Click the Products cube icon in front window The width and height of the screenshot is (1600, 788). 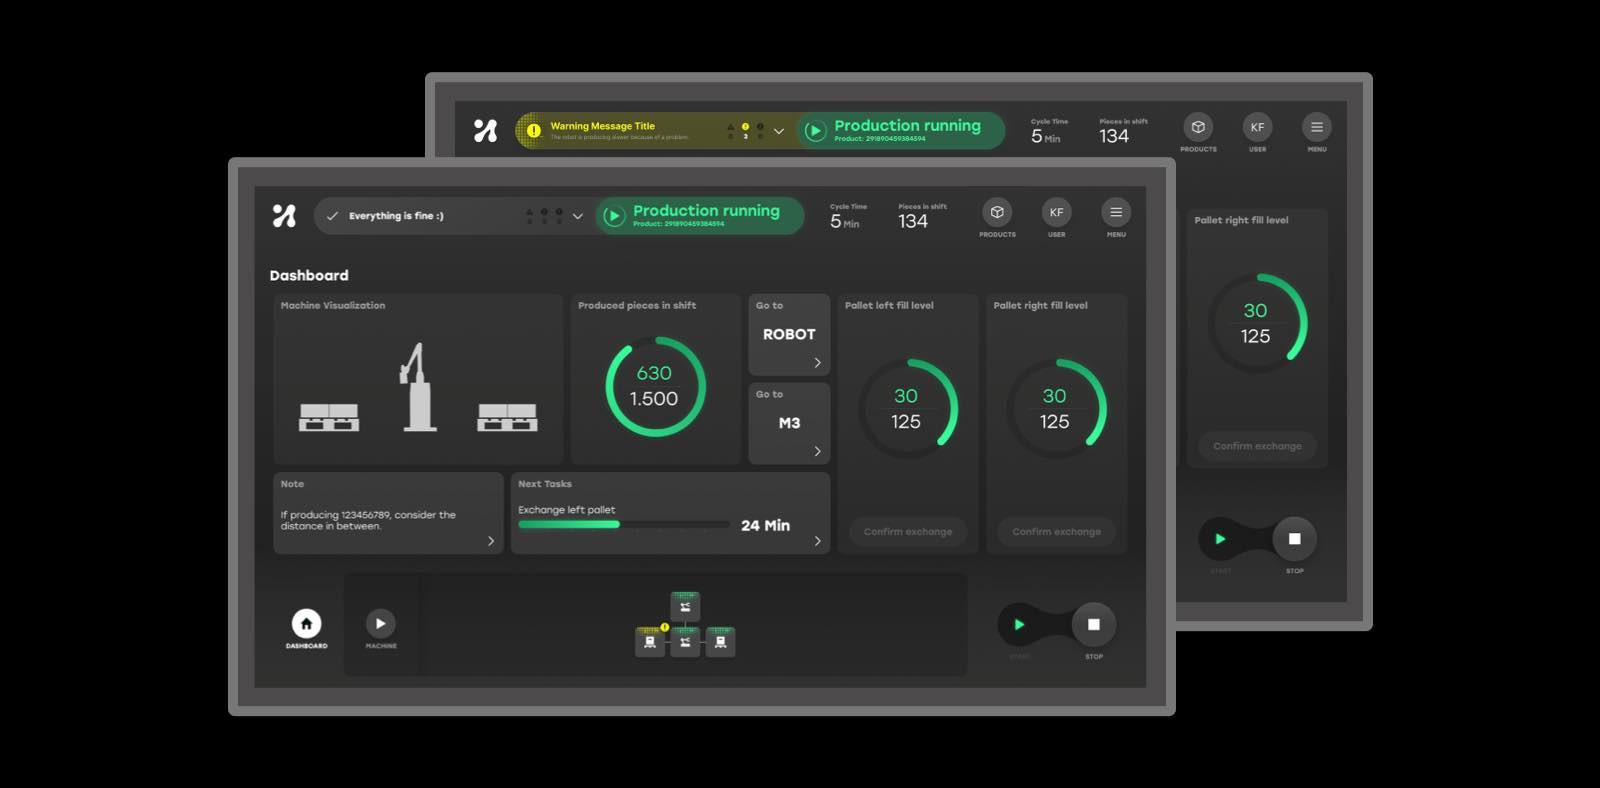(x=997, y=213)
